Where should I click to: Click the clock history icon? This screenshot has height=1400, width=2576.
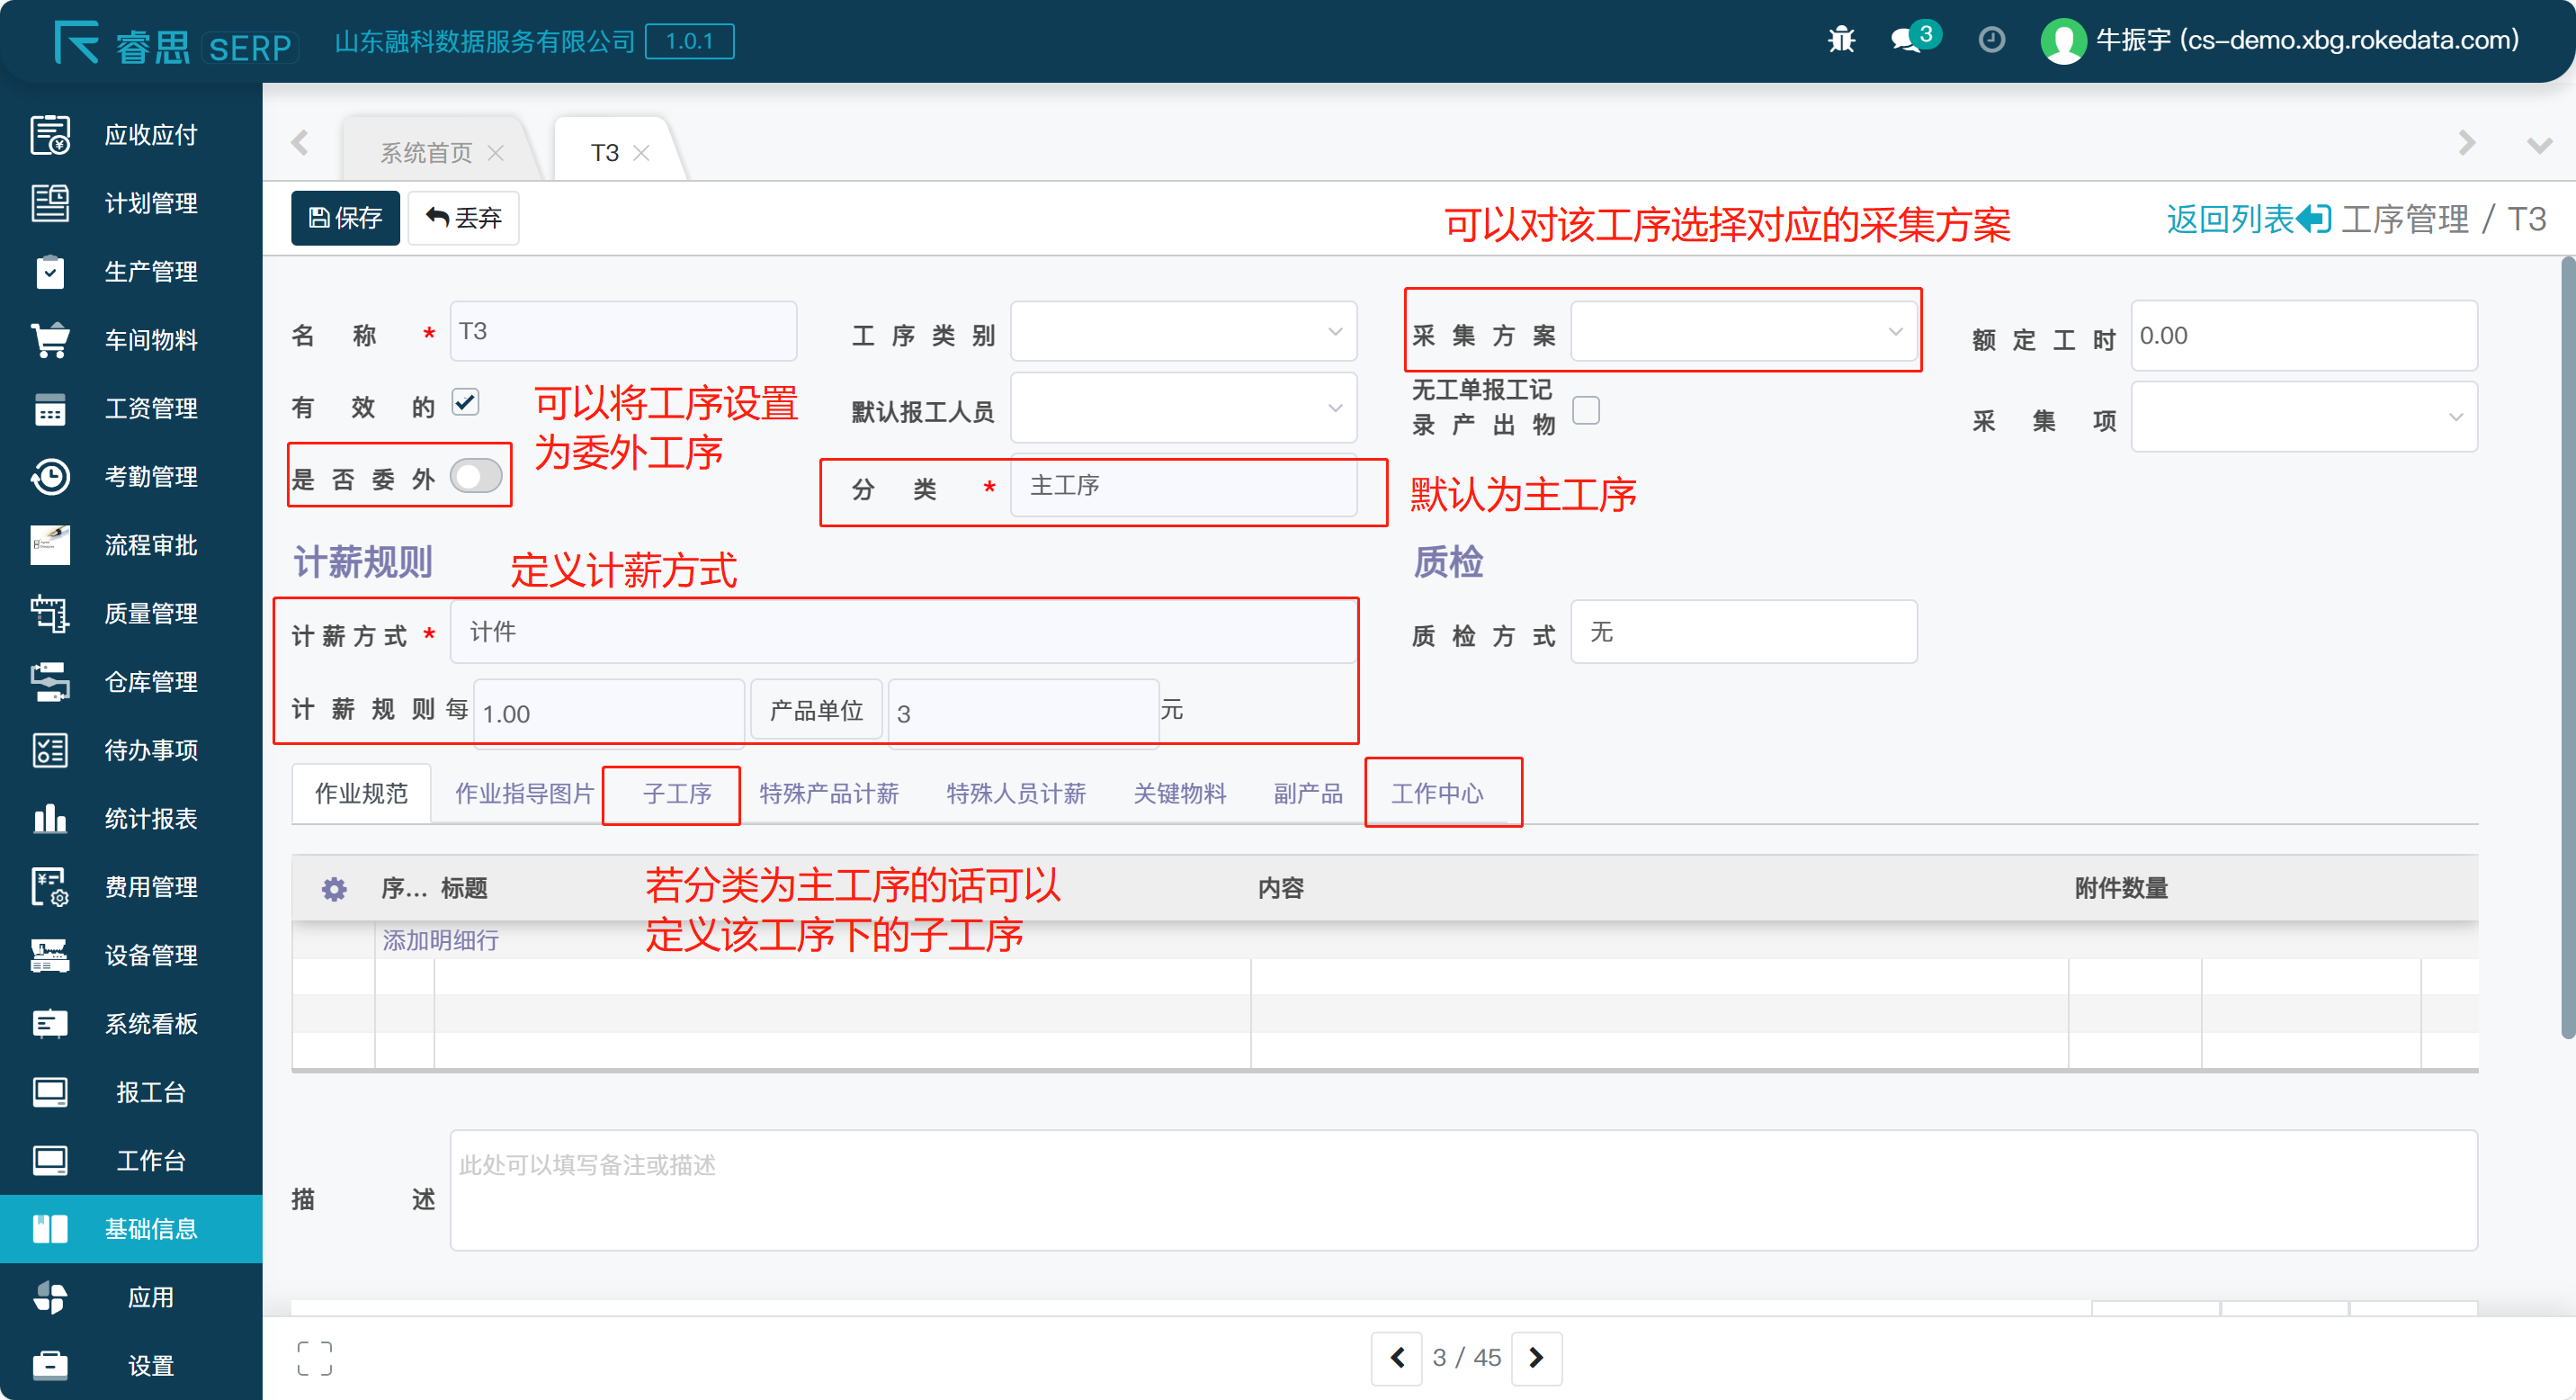[1991, 40]
